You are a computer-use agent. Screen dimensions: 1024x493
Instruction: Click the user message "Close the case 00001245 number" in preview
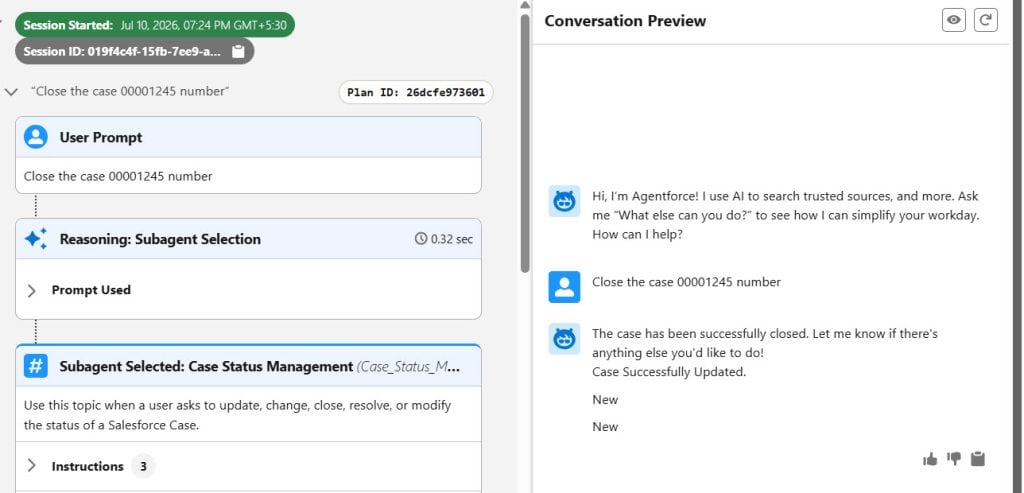point(686,282)
